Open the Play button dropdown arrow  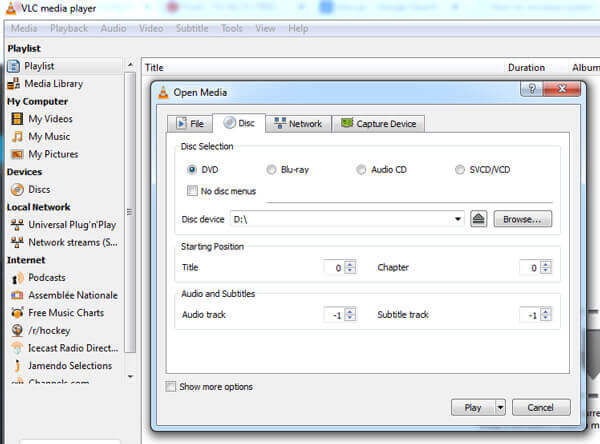[x=500, y=408]
